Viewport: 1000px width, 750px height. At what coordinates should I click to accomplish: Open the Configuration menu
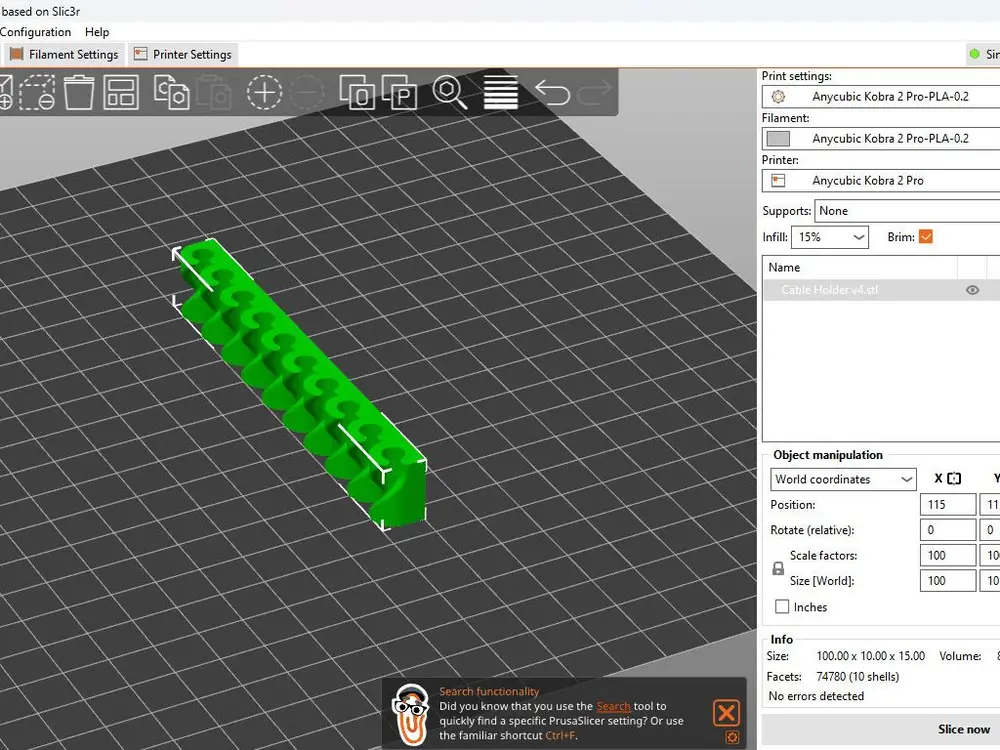click(x=35, y=32)
